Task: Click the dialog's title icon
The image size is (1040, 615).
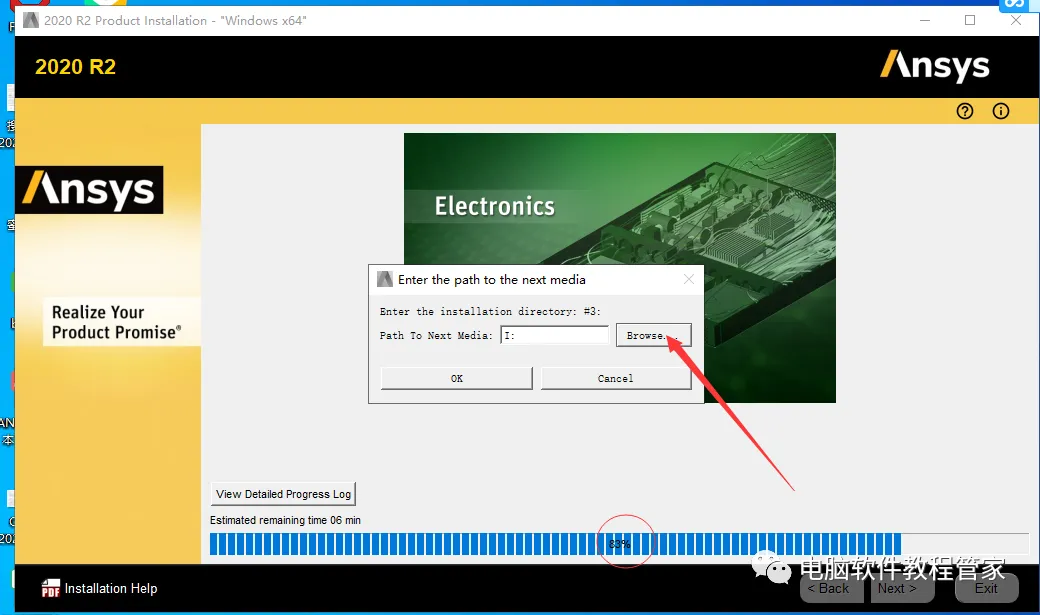Action: (385, 279)
